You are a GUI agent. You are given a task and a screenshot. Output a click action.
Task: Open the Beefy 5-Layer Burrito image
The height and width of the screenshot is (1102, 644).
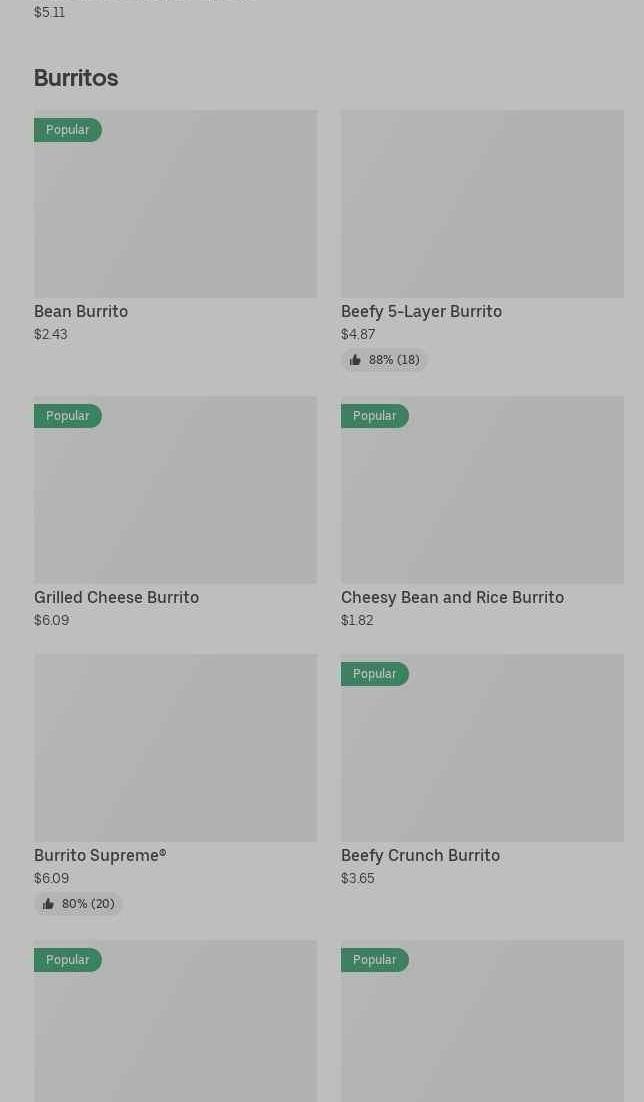tap(482, 204)
